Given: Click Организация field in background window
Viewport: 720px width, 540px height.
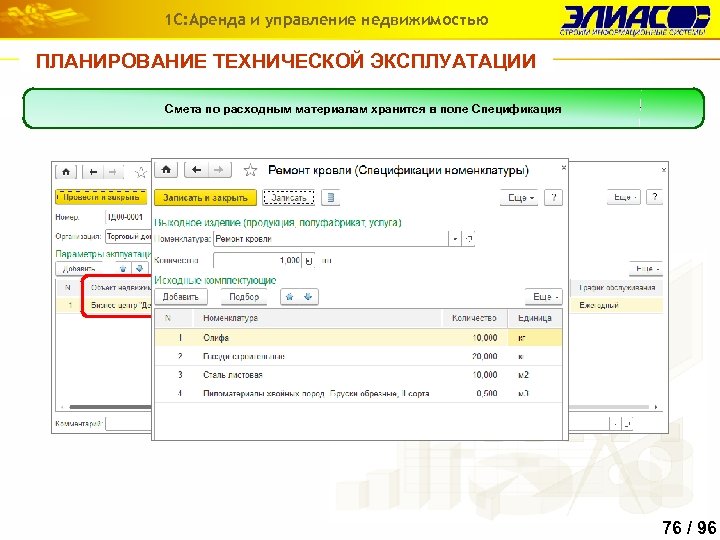Looking at the screenshot, I should [x=128, y=236].
